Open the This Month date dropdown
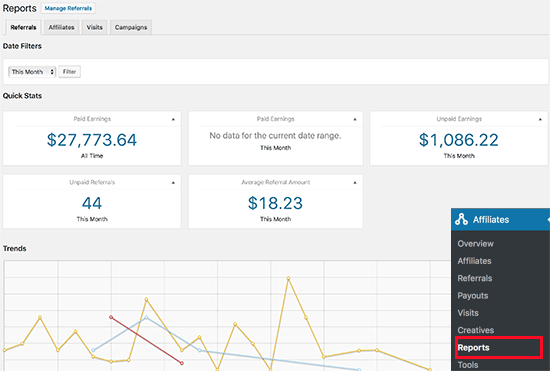The width and height of the screenshot is (550, 371). [x=32, y=72]
